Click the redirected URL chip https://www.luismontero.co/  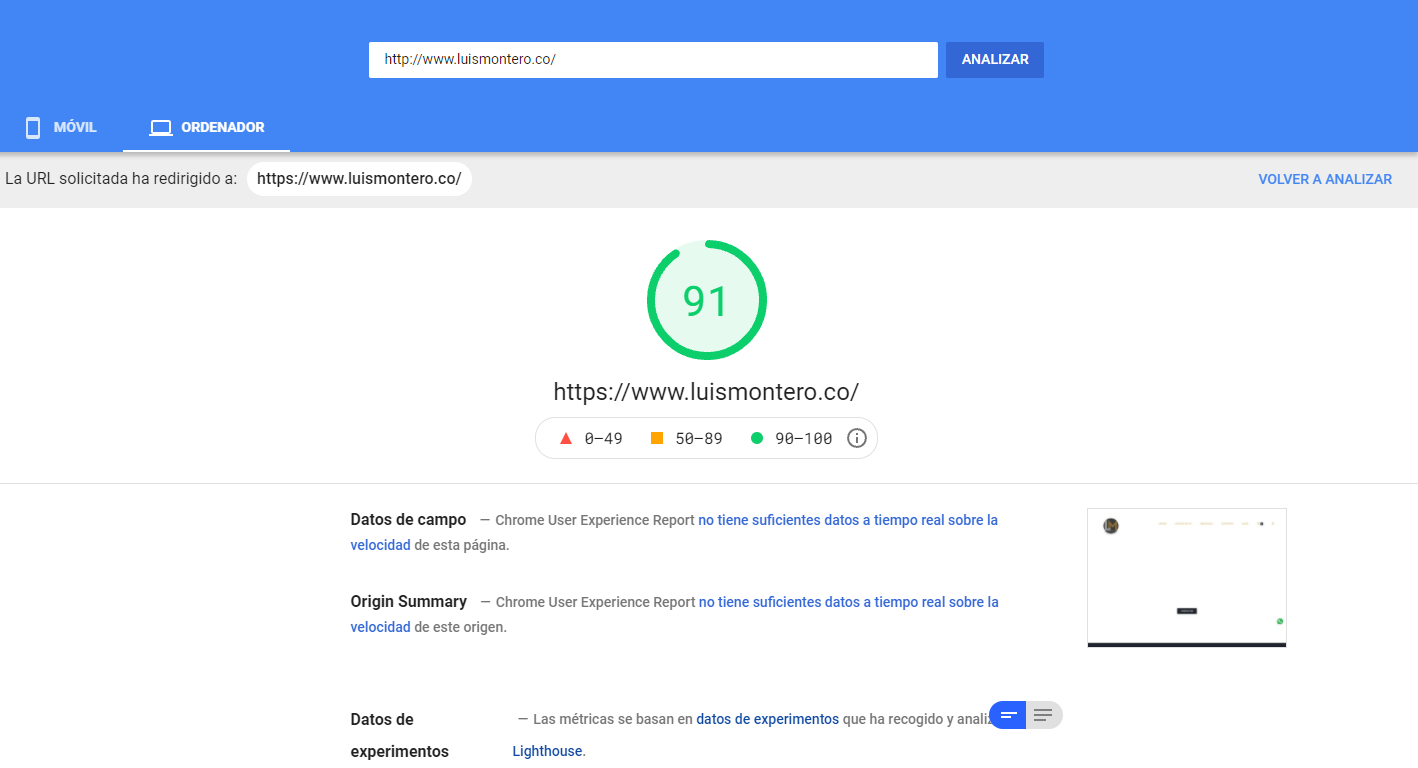click(359, 179)
